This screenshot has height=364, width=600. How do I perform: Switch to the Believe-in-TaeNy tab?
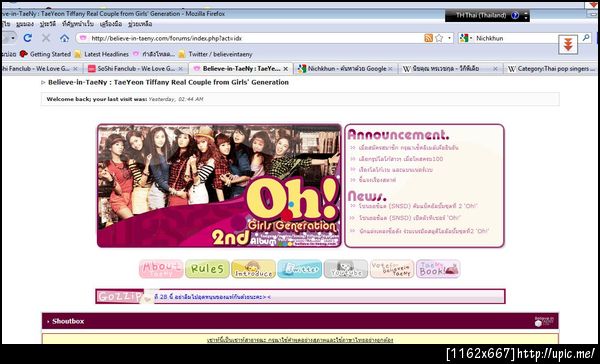241,69
